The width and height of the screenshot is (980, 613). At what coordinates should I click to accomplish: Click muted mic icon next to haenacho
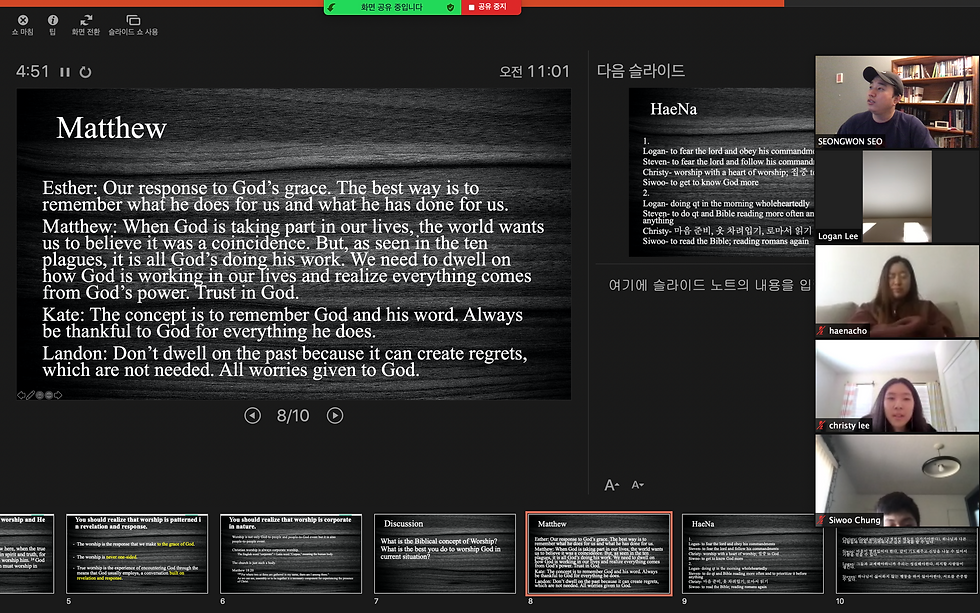point(821,331)
